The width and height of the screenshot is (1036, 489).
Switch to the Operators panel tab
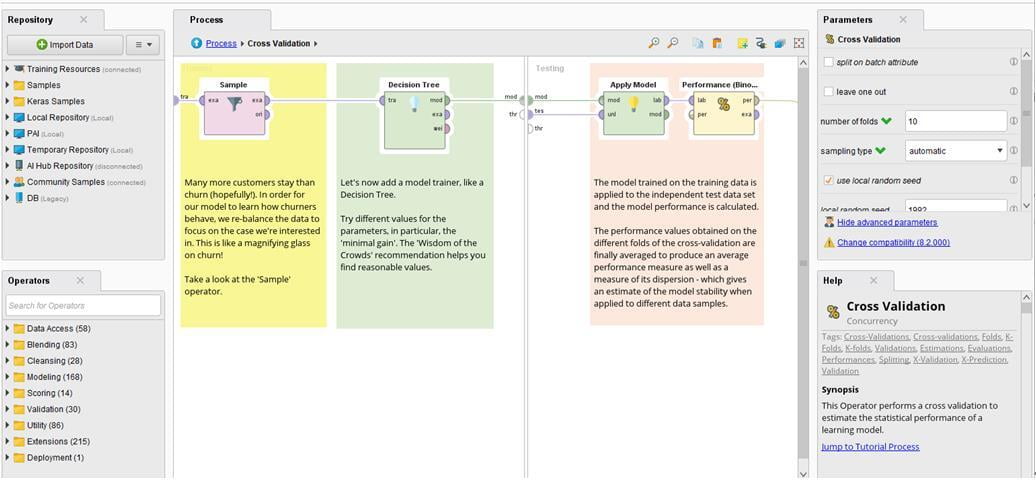[29, 281]
